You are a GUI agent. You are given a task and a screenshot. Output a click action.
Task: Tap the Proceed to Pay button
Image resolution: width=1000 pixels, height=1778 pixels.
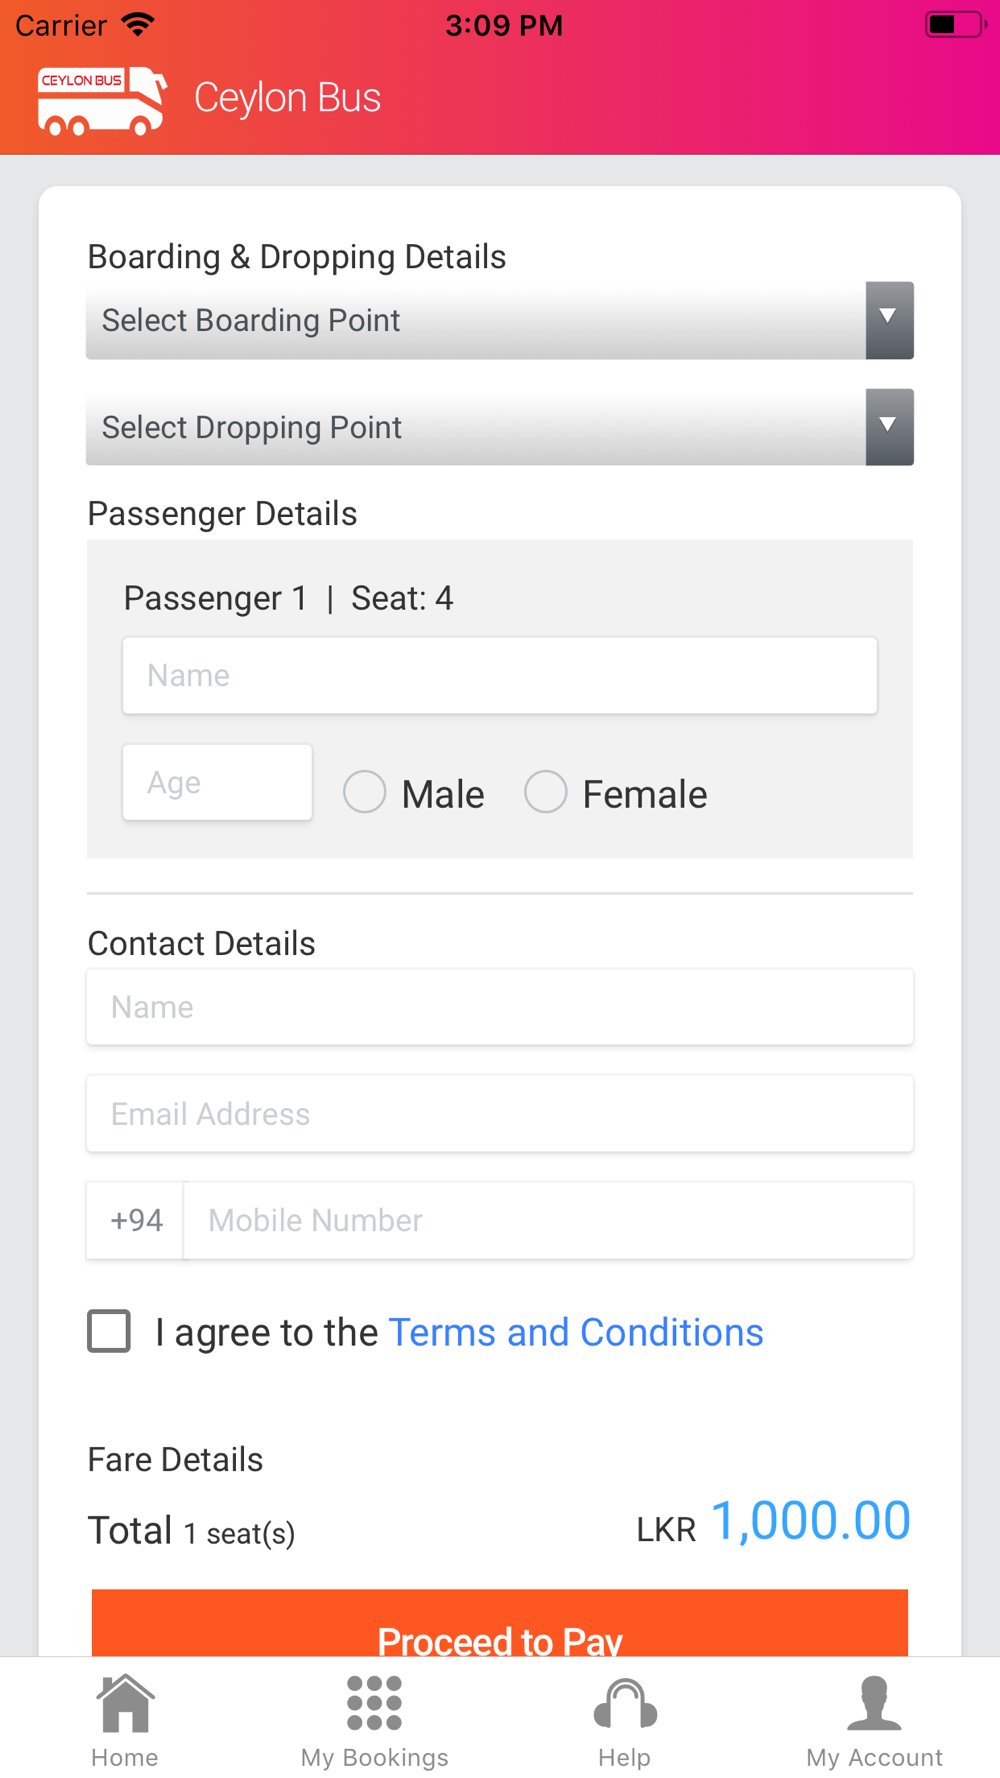coord(500,1623)
